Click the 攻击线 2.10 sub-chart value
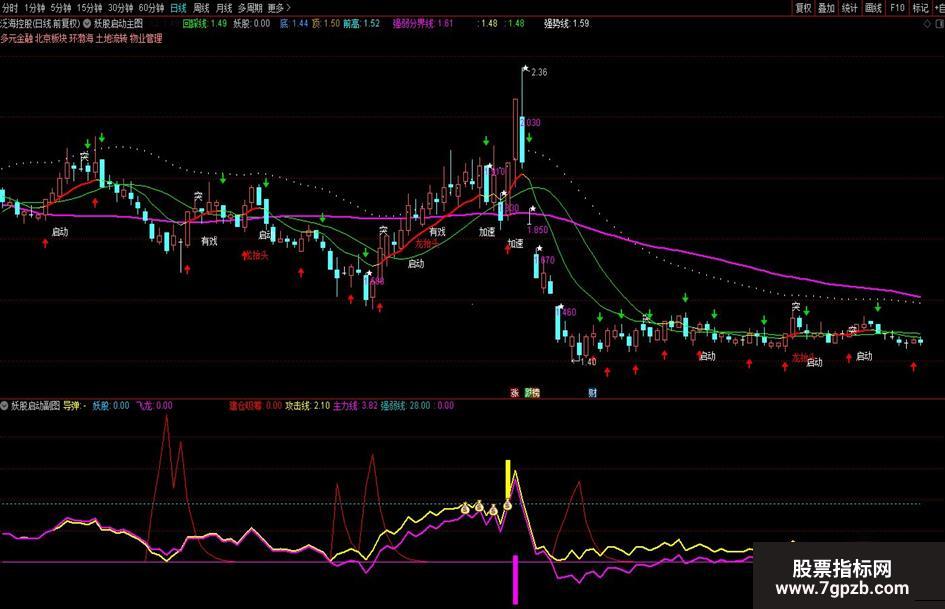945x609 pixels. tap(307, 406)
